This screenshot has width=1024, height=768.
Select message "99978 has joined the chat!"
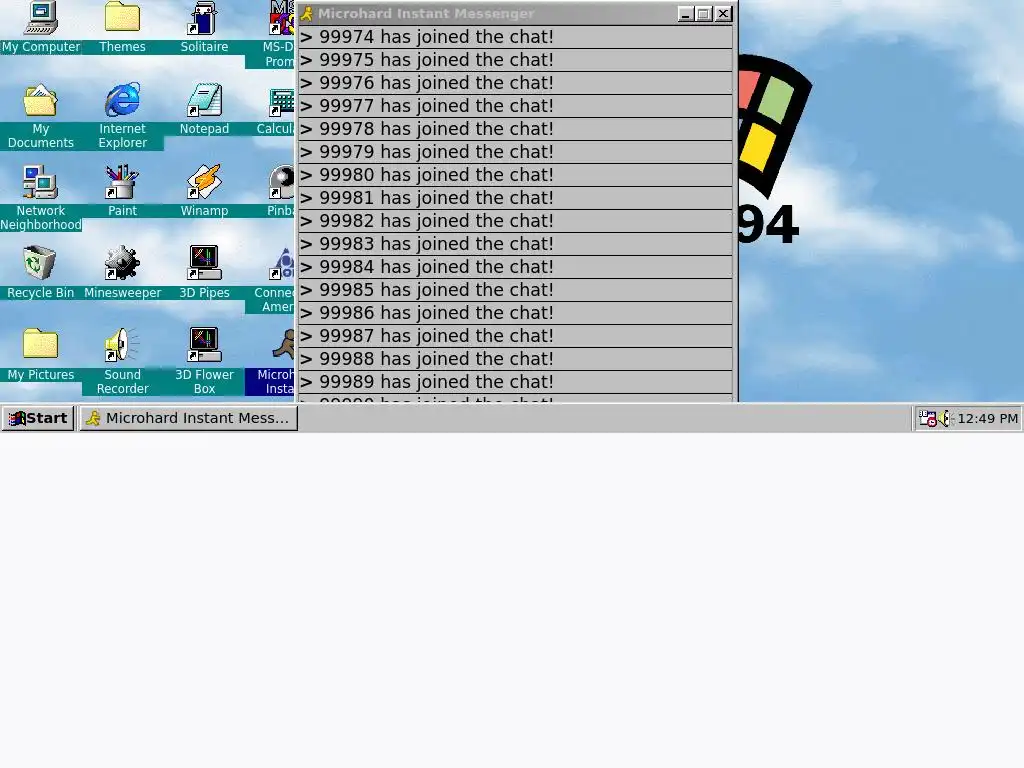(x=515, y=129)
